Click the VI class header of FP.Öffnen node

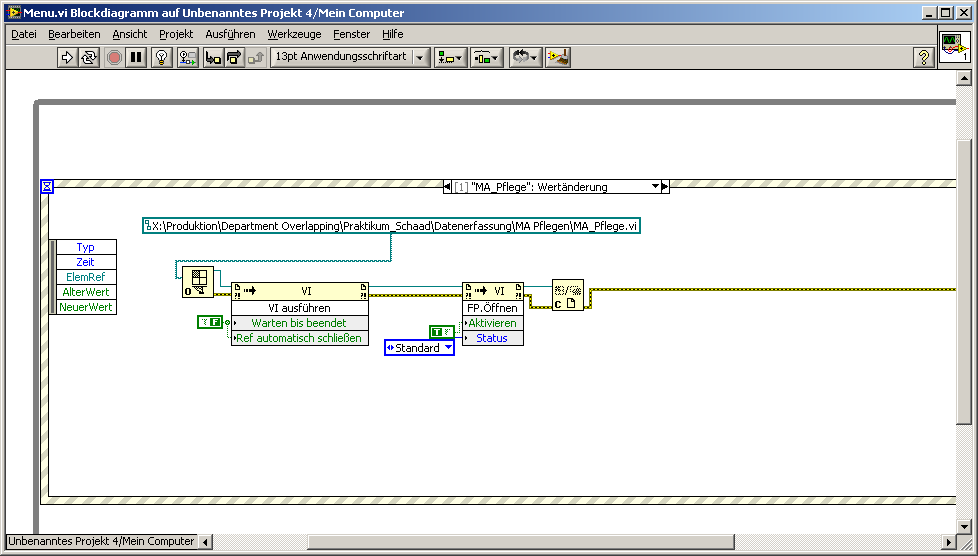tap(493, 291)
